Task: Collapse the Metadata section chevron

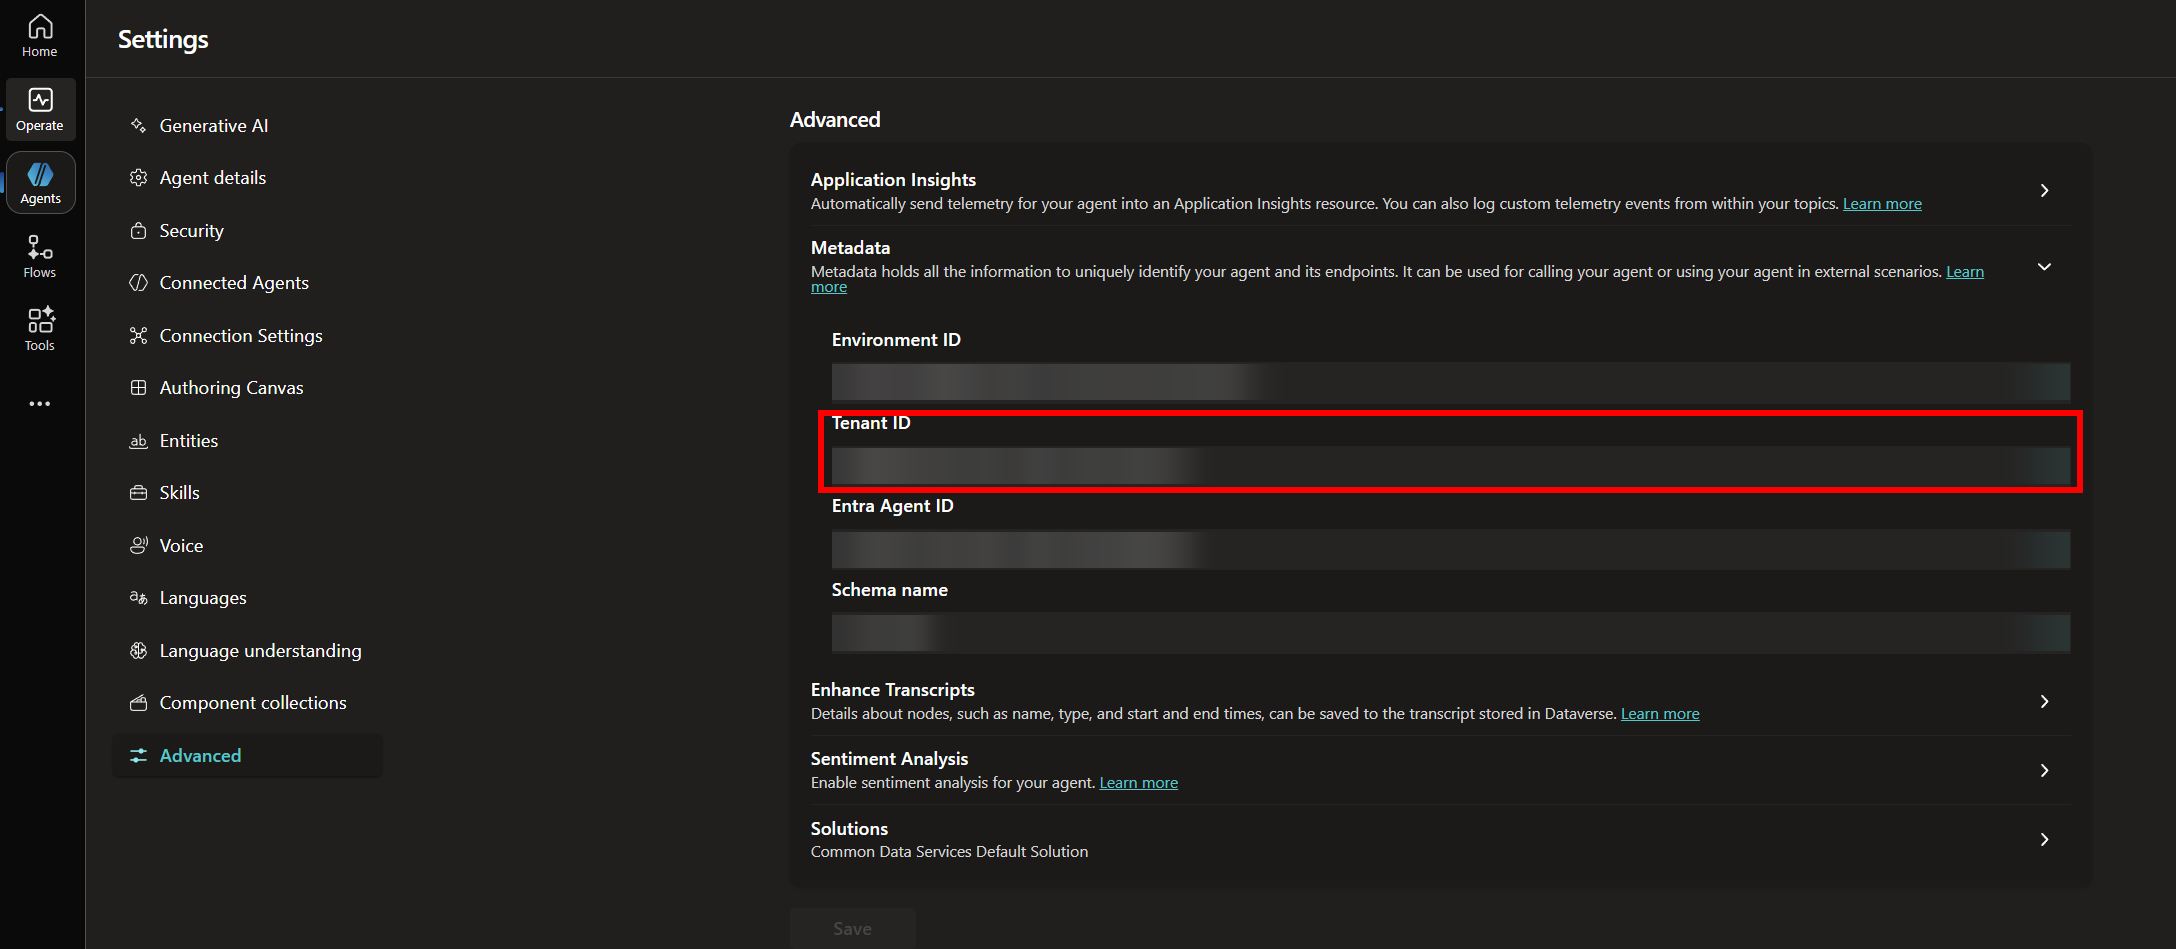Action: [x=2044, y=267]
